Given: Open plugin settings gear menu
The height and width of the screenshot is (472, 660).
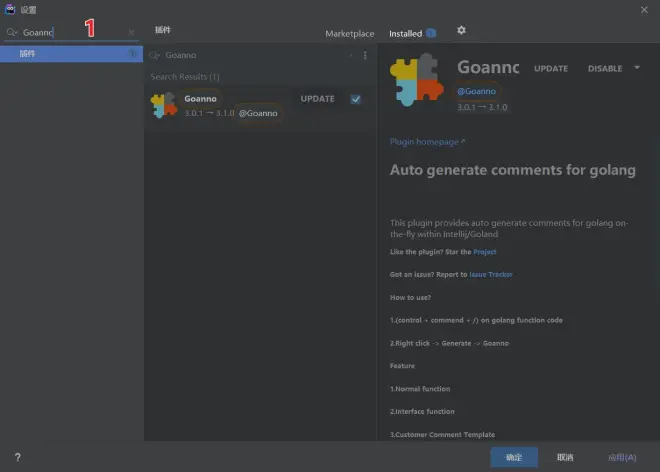Looking at the screenshot, I should tap(461, 30).
